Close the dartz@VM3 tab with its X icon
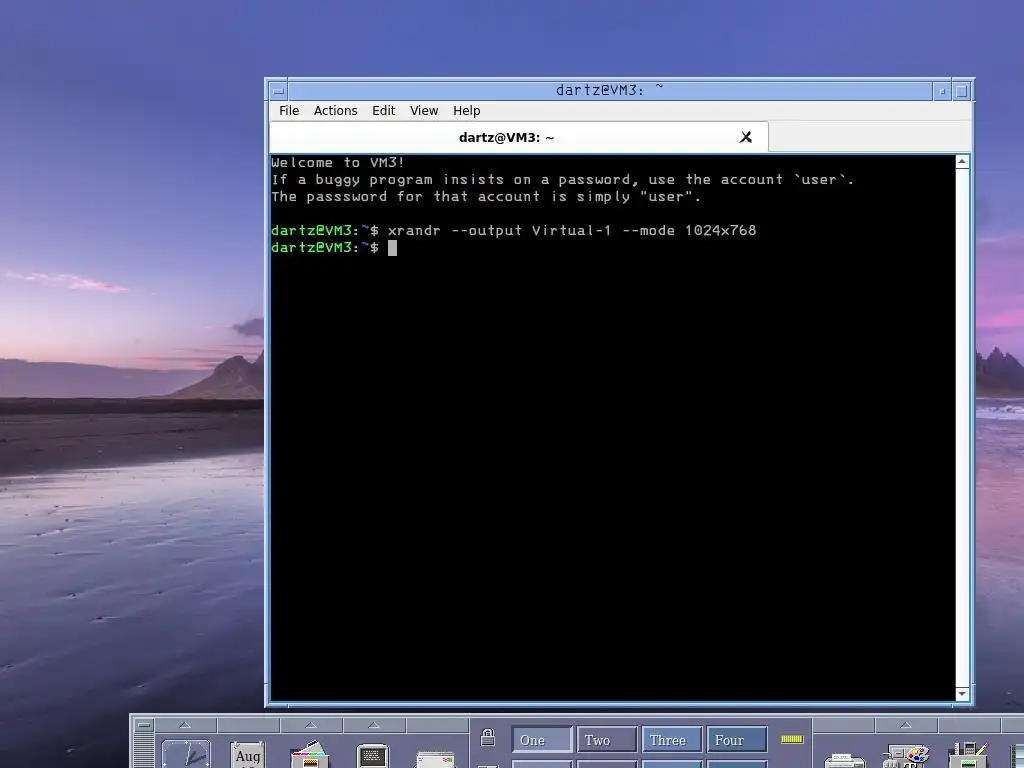This screenshot has width=1024, height=768. pos(745,137)
